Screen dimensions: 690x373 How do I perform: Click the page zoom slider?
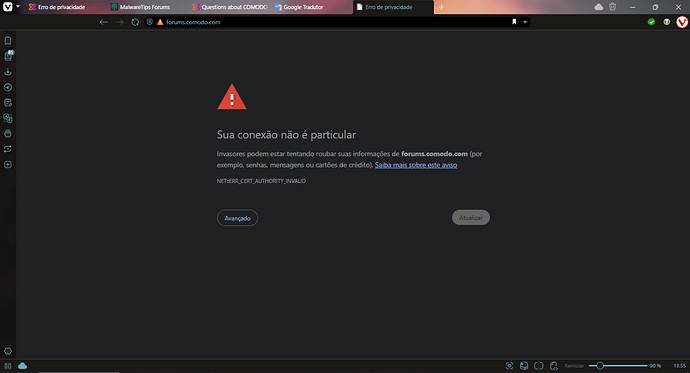coord(618,366)
